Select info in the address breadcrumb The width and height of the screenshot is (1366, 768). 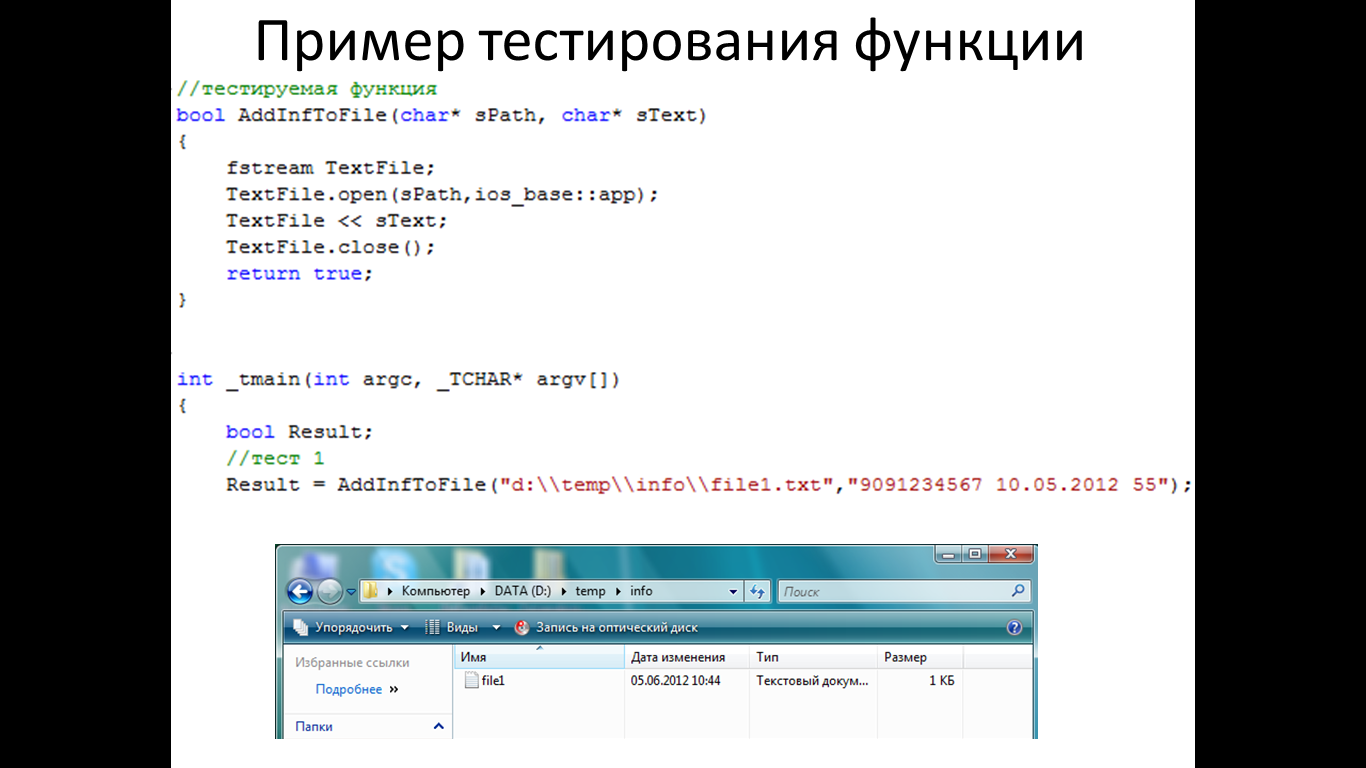(641, 591)
